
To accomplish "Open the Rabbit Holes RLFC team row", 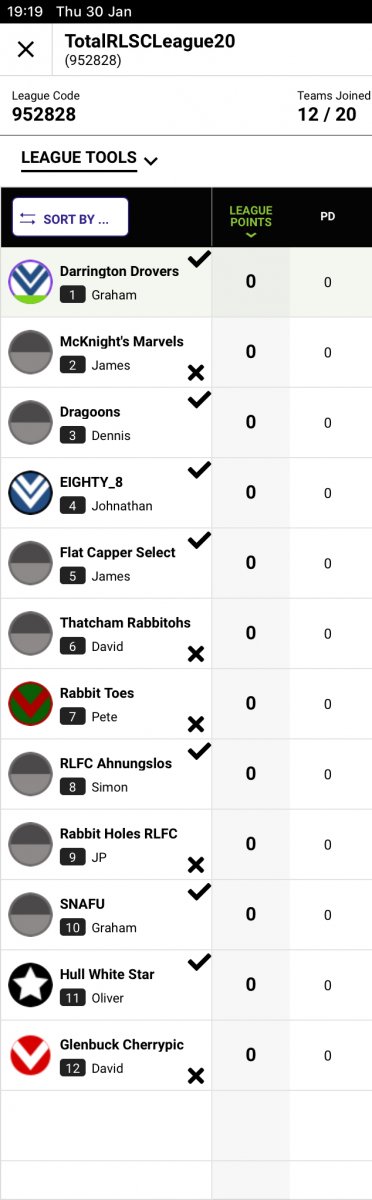I will tap(186, 845).
